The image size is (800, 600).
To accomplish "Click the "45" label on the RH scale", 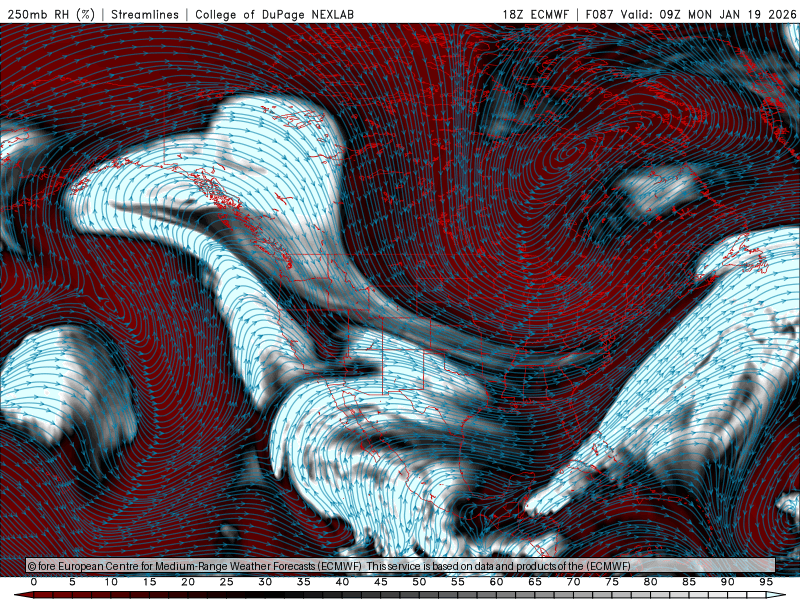I will pyautogui.click(x=381, y=582).
